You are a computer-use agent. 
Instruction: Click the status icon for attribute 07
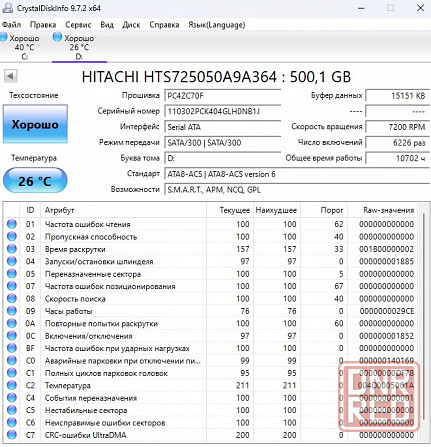pyautogui.click(x=12, y=286)
